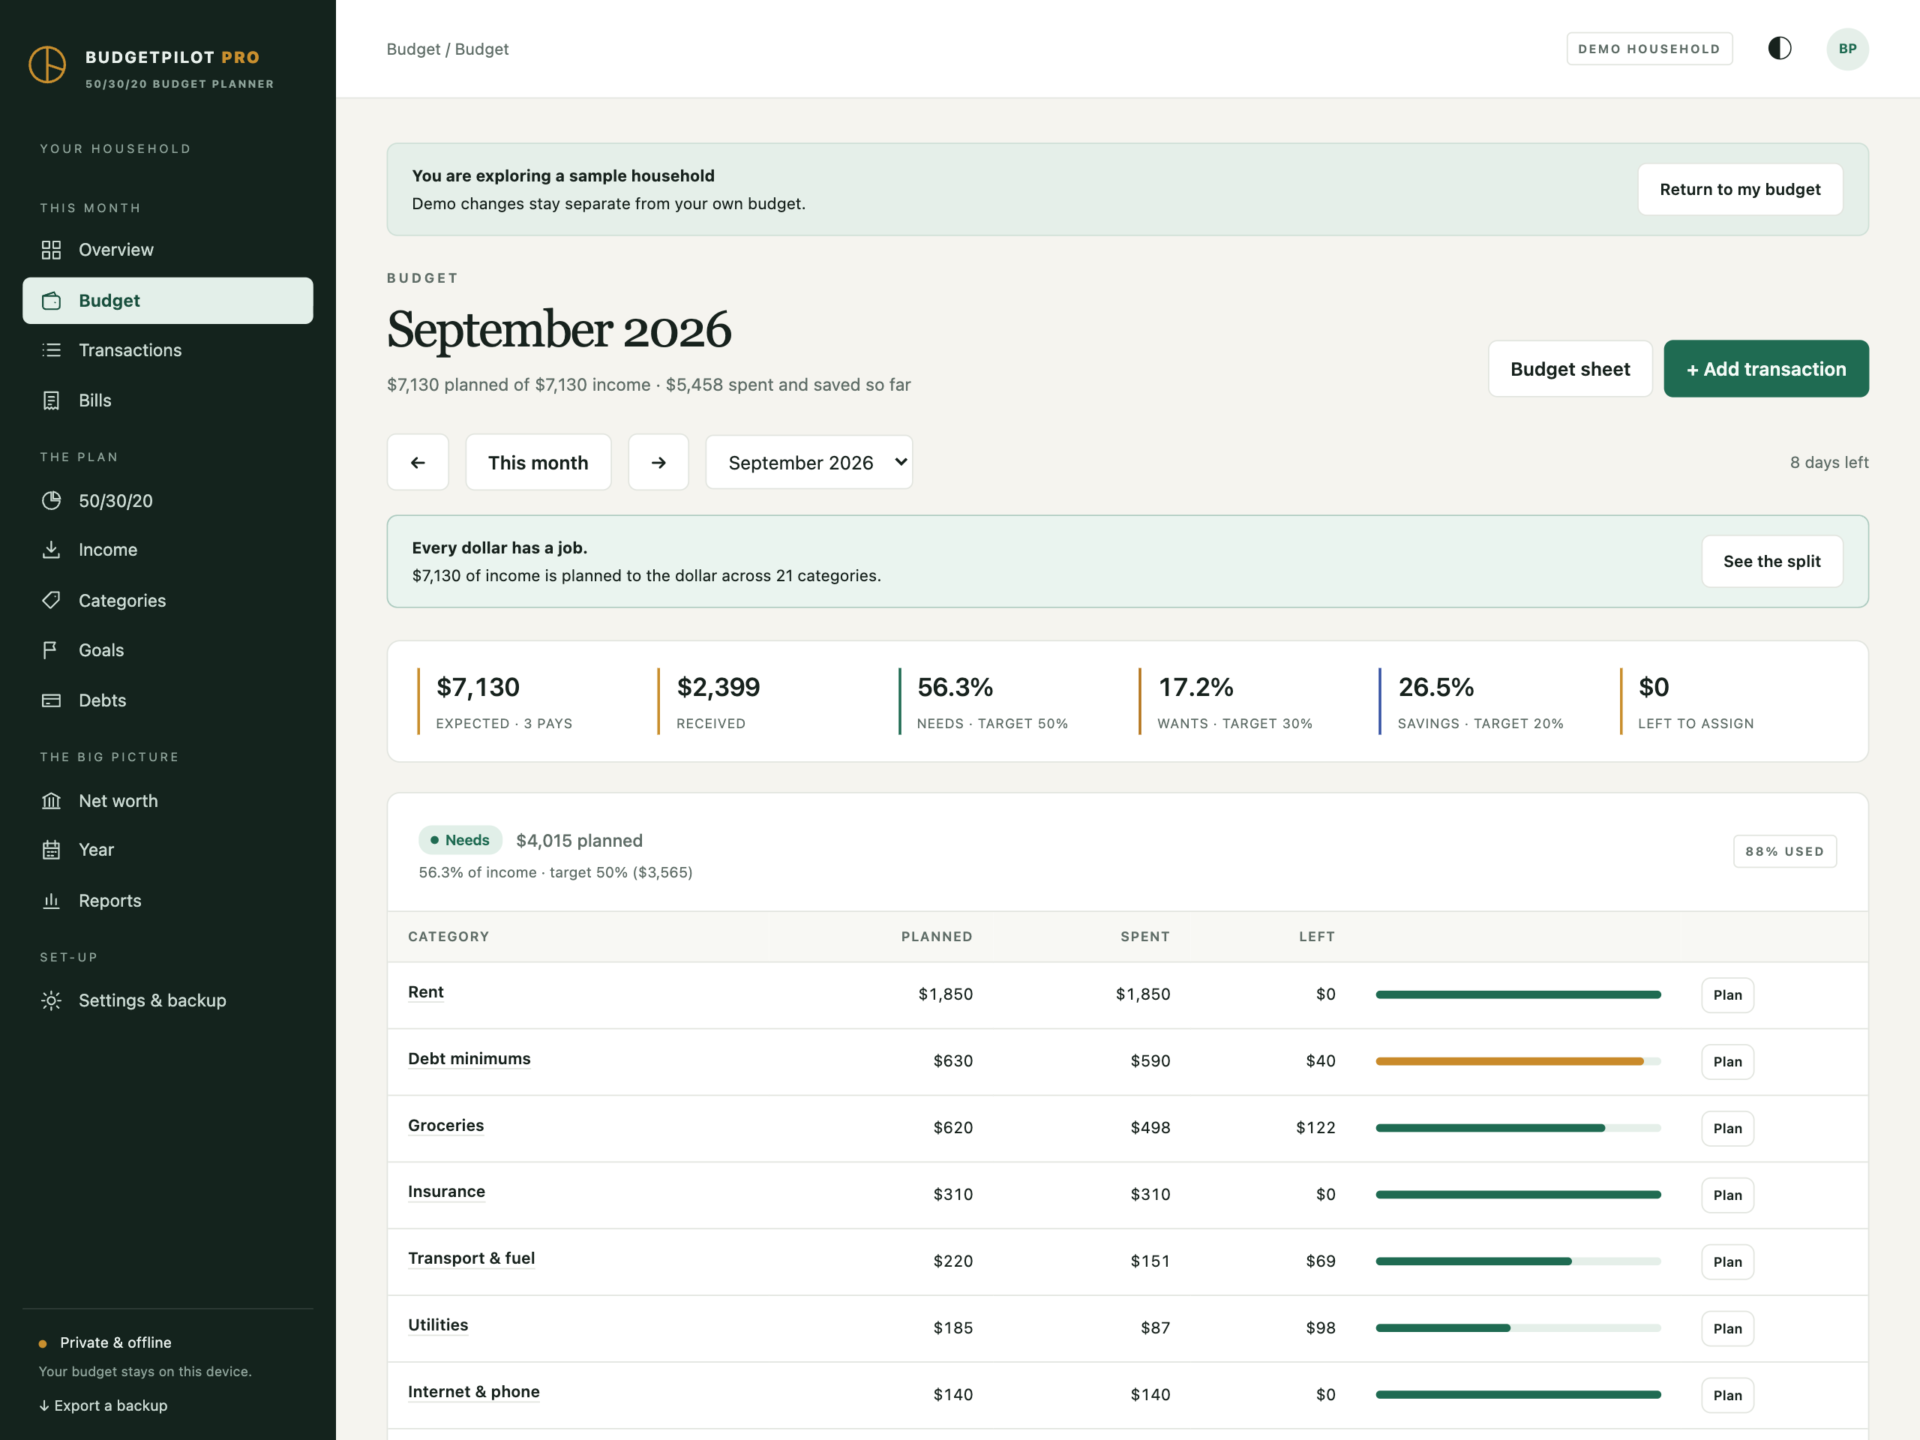The image size is (1920, 1440).
Task: Click Plan button for Insurance row
Action: (1727, 1195)
